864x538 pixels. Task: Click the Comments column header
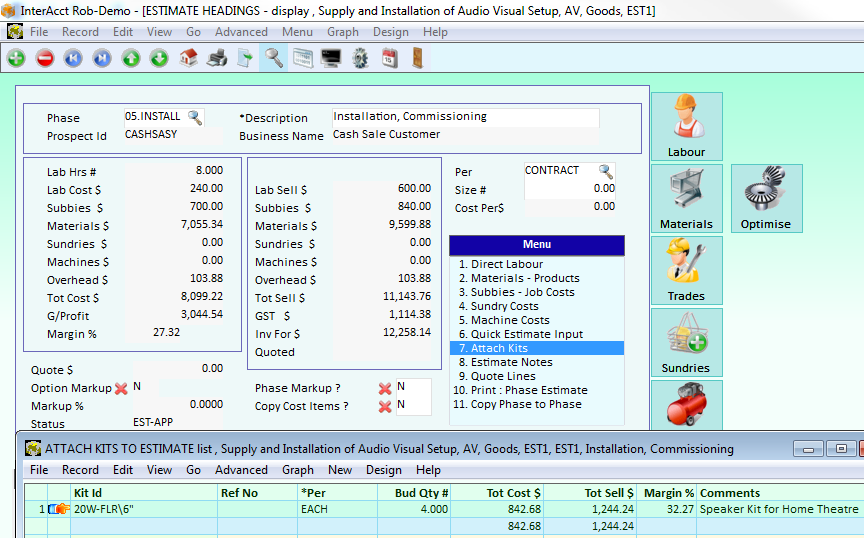coord(780,493)
